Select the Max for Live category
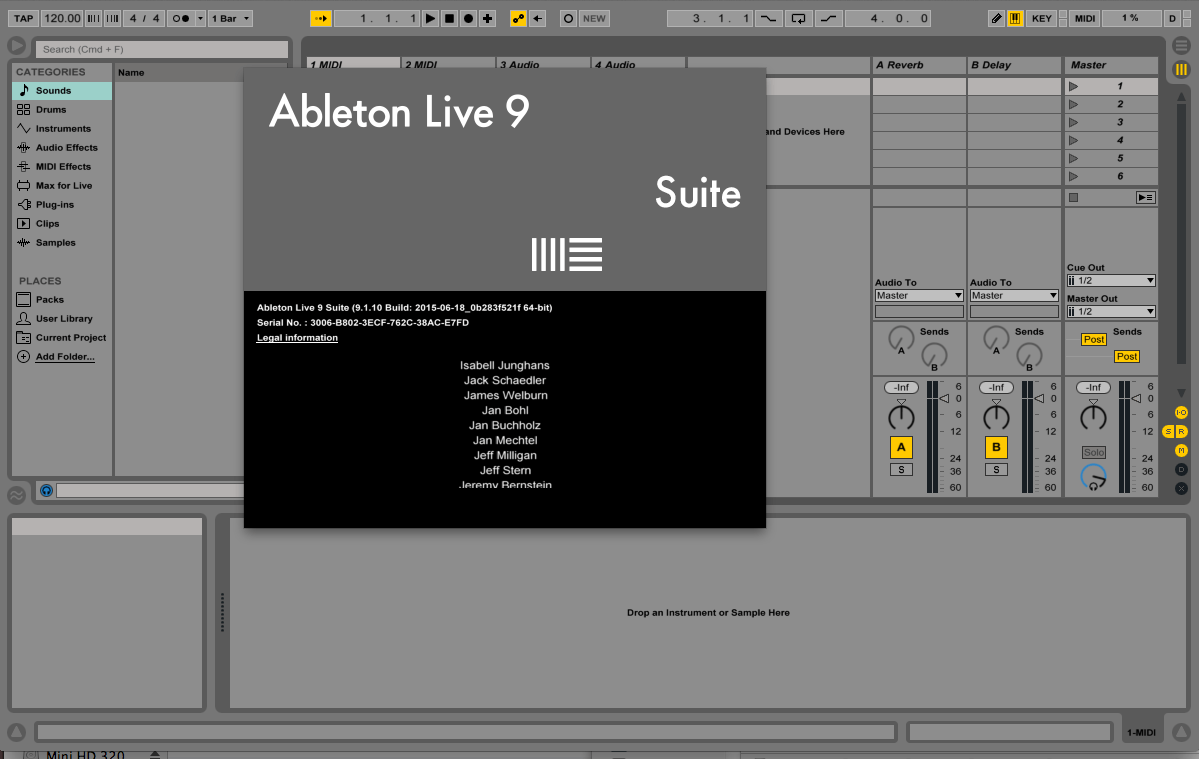The height and width of the screenshot is (759, 1199). point(62,186)
